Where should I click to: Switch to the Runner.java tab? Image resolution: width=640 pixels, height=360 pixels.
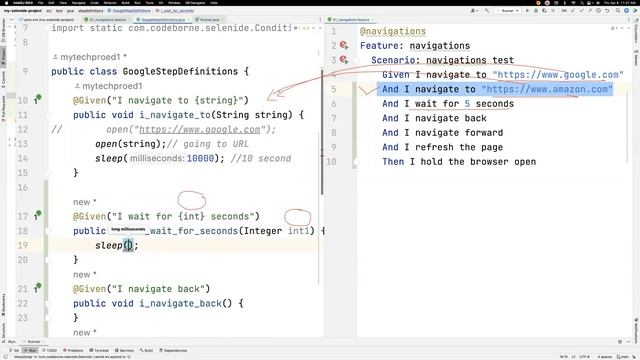click(x=209, y=20)
